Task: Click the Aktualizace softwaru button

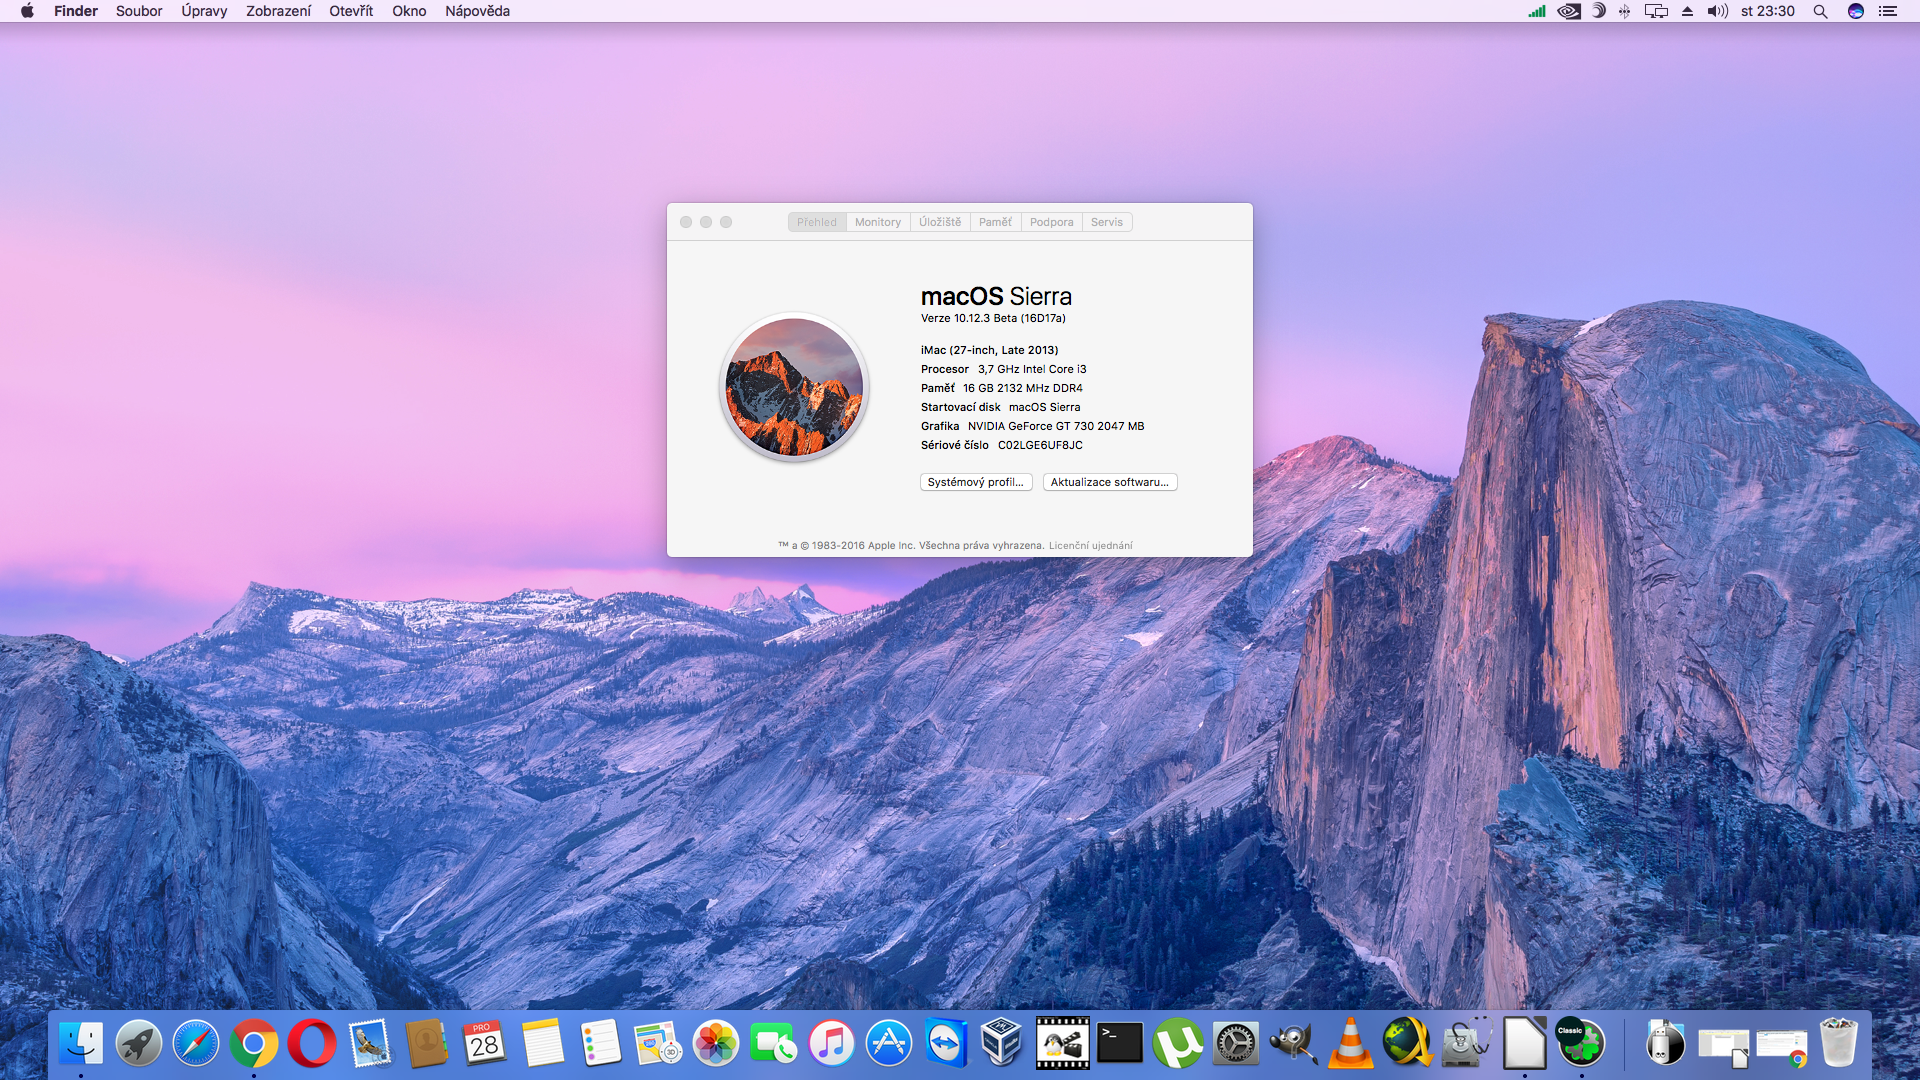Action: tap(1109, 482)
